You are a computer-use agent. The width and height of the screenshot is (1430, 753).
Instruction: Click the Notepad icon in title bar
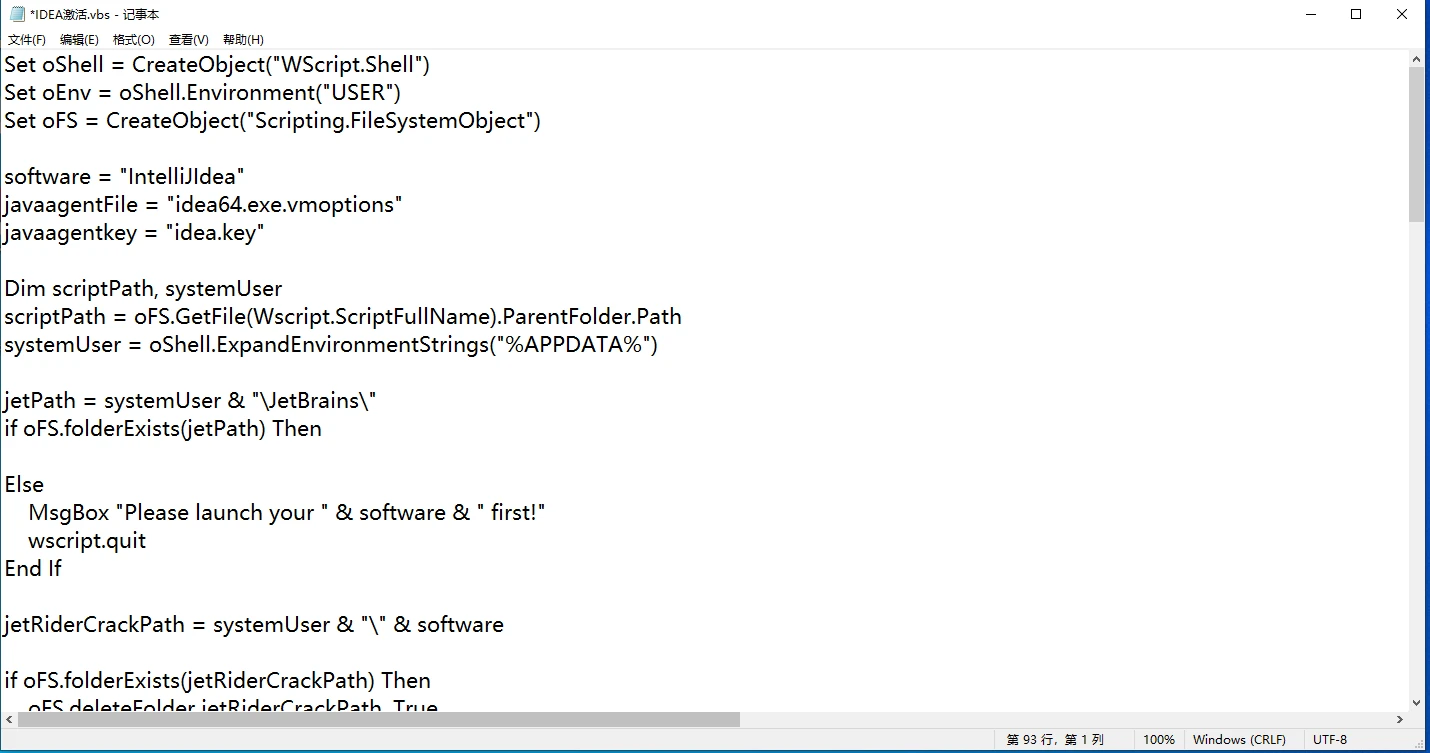pos(17,14)
